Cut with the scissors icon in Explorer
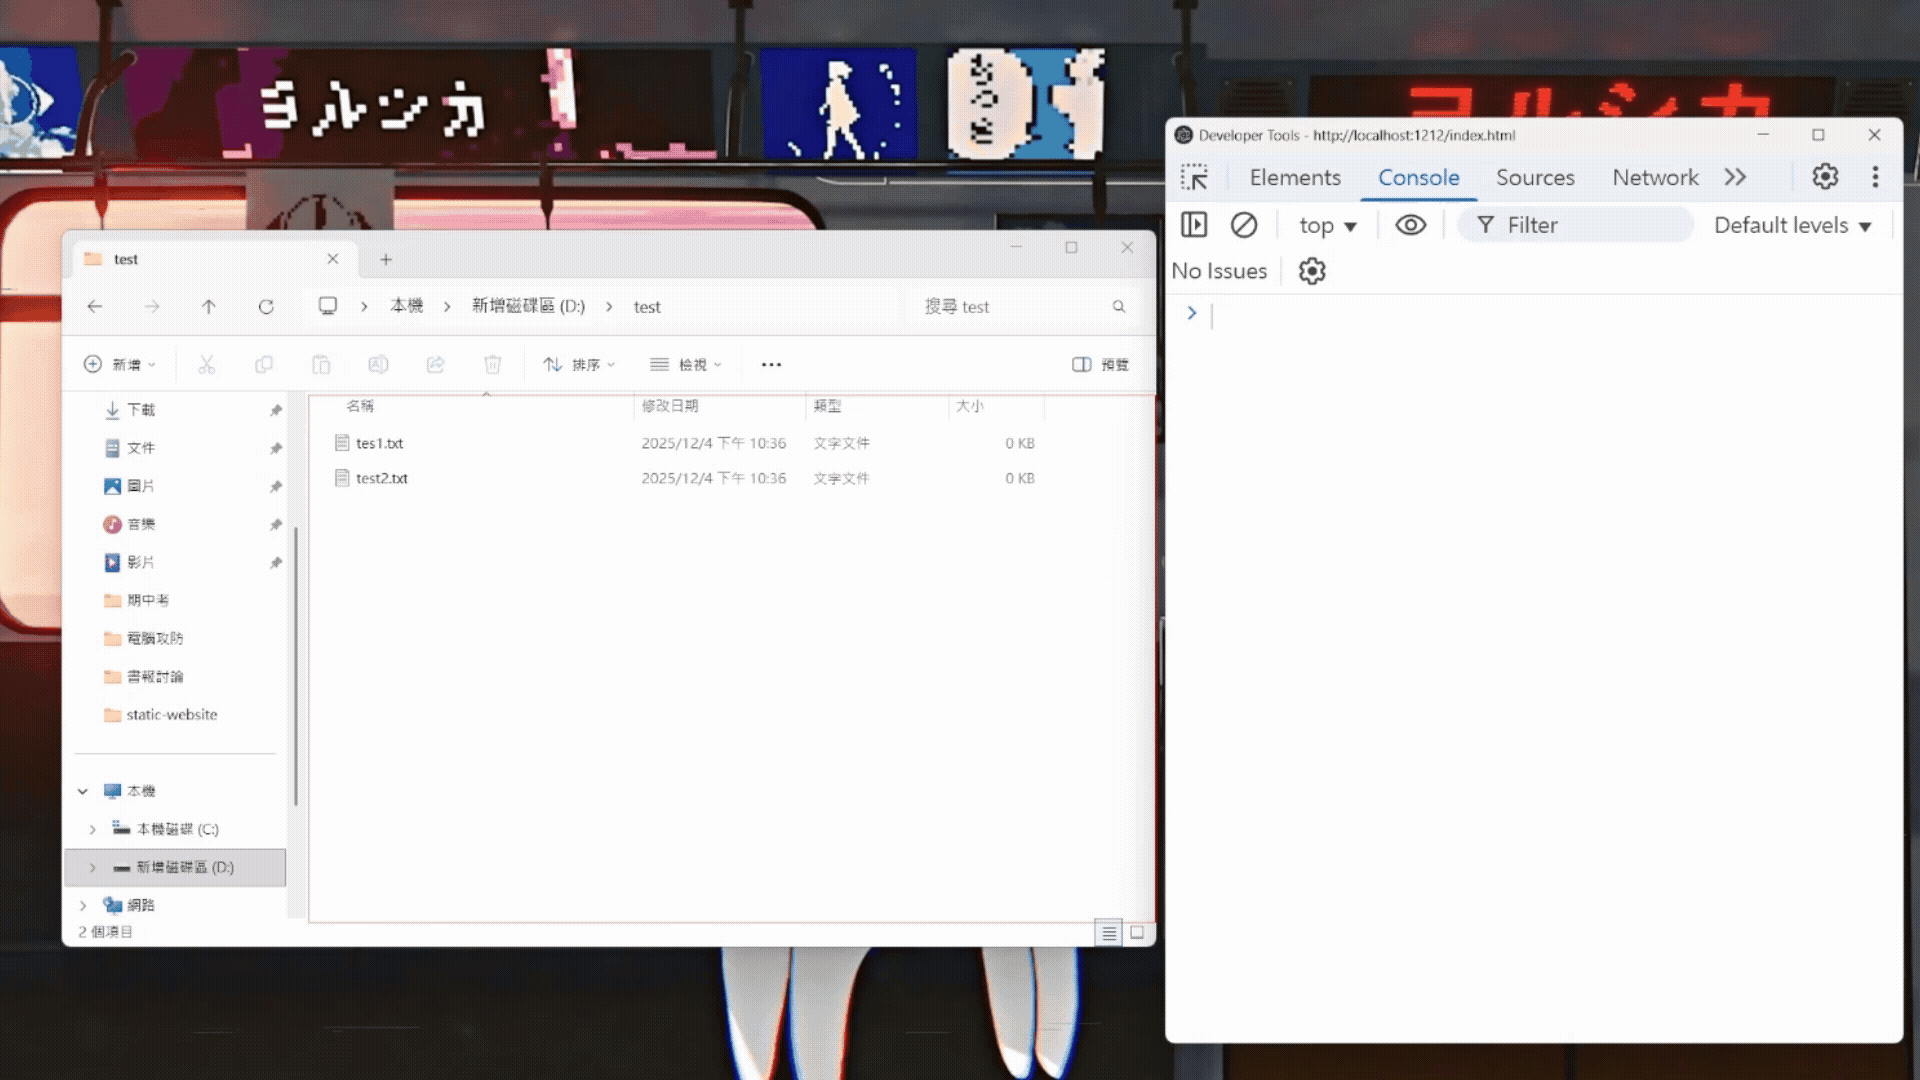 coord(207,364)
